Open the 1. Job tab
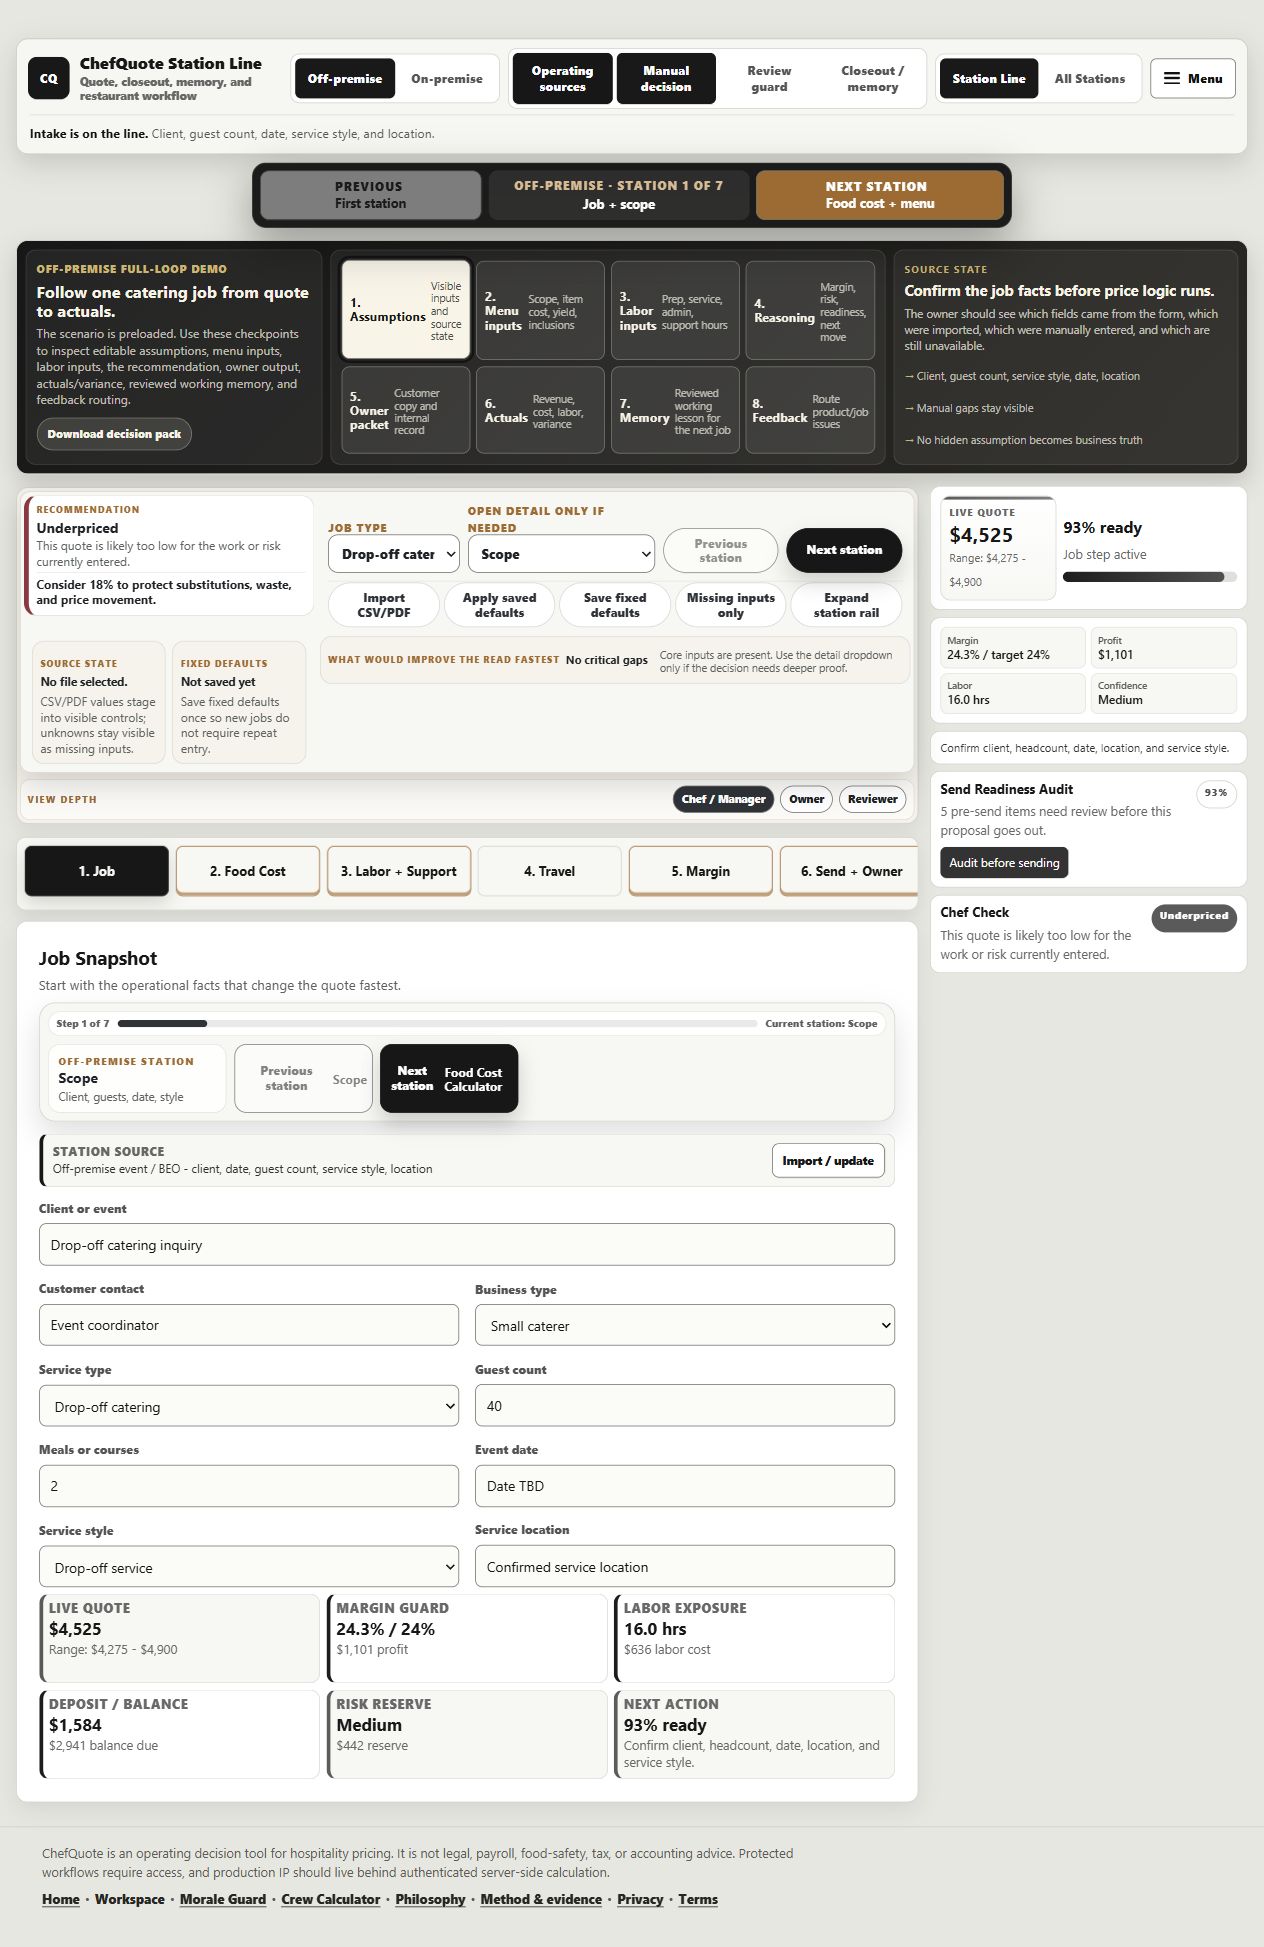The image size is (1264, 1947). click(x=97, y=871)
